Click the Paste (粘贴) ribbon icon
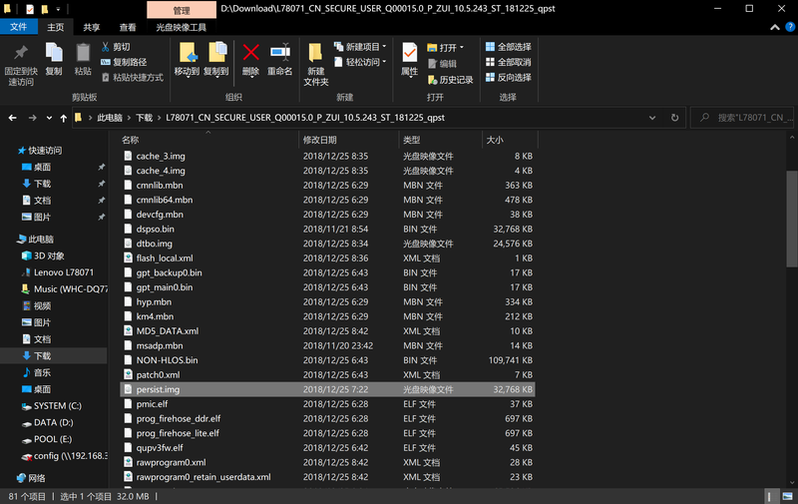798x504 pixels. point(82,60)
